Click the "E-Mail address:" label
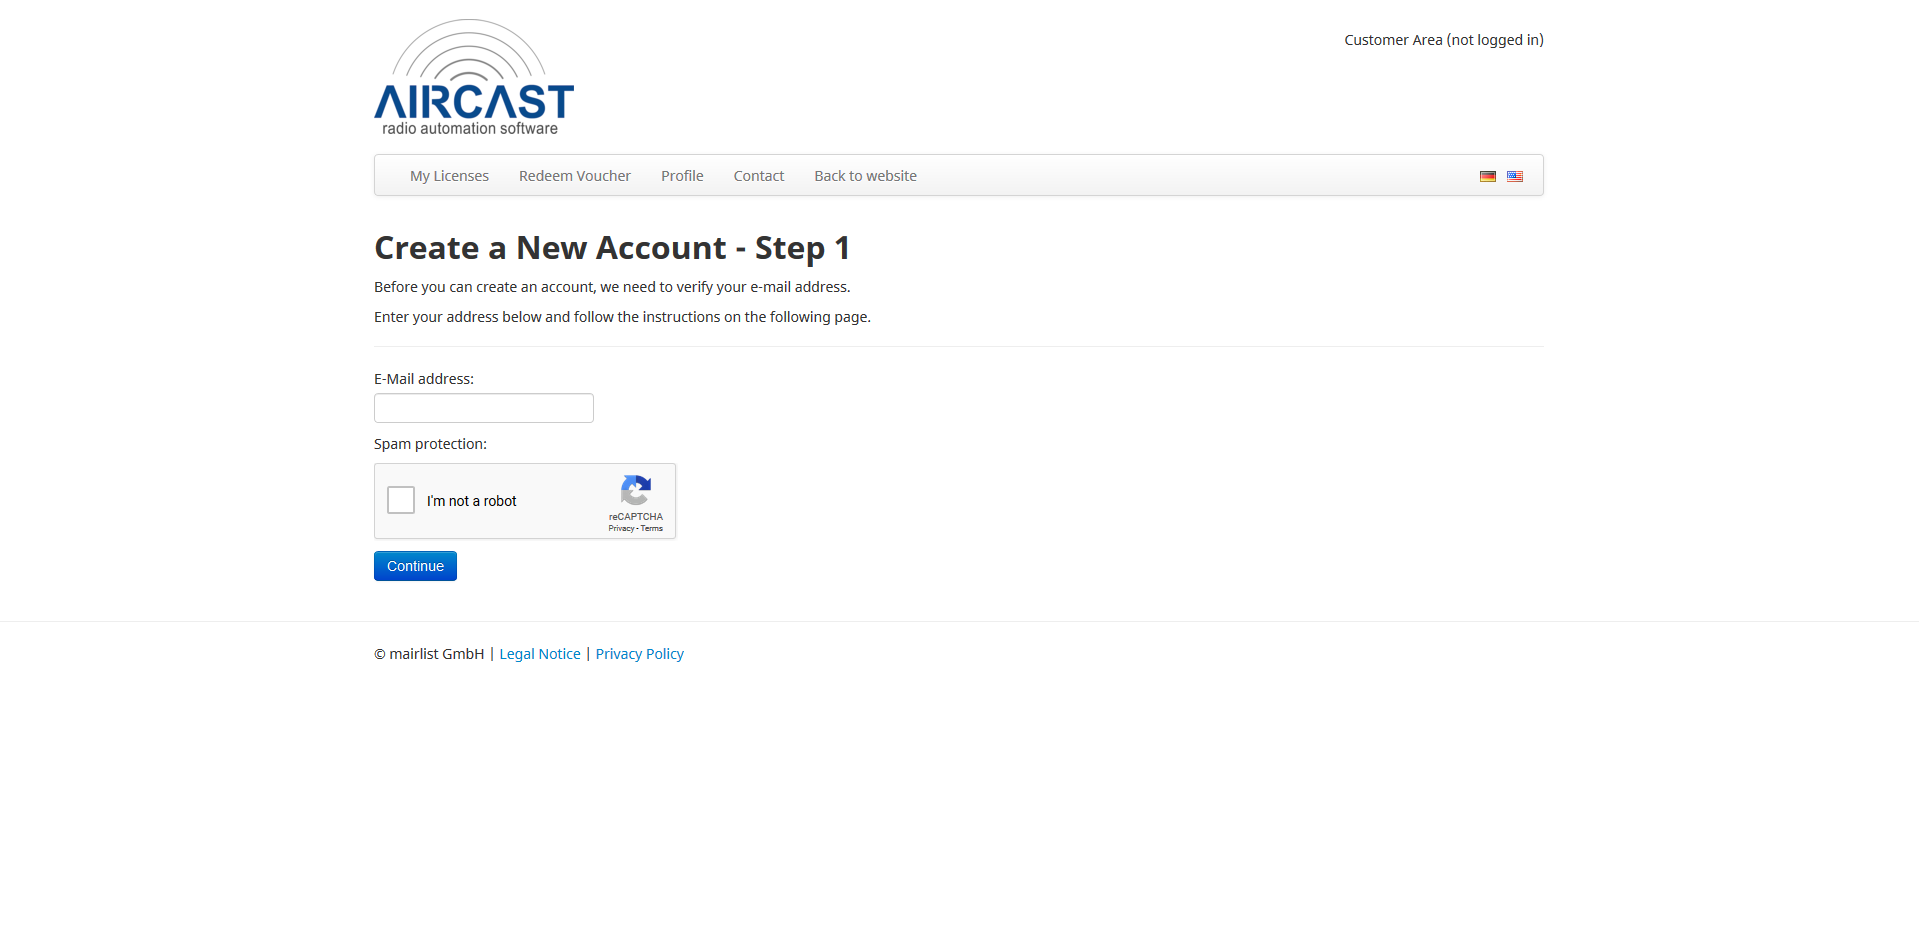1919x941 pixels. [424, 379]
